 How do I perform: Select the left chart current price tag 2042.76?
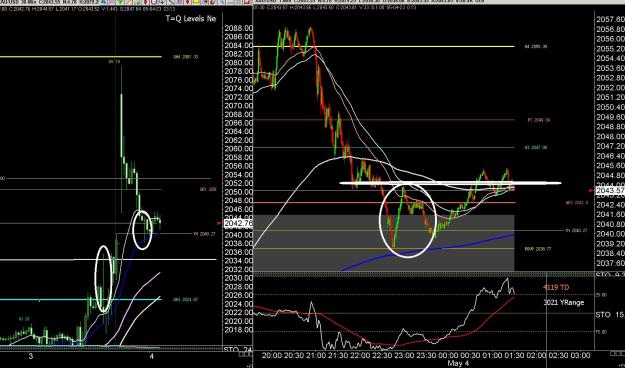(x=238, y=224)
